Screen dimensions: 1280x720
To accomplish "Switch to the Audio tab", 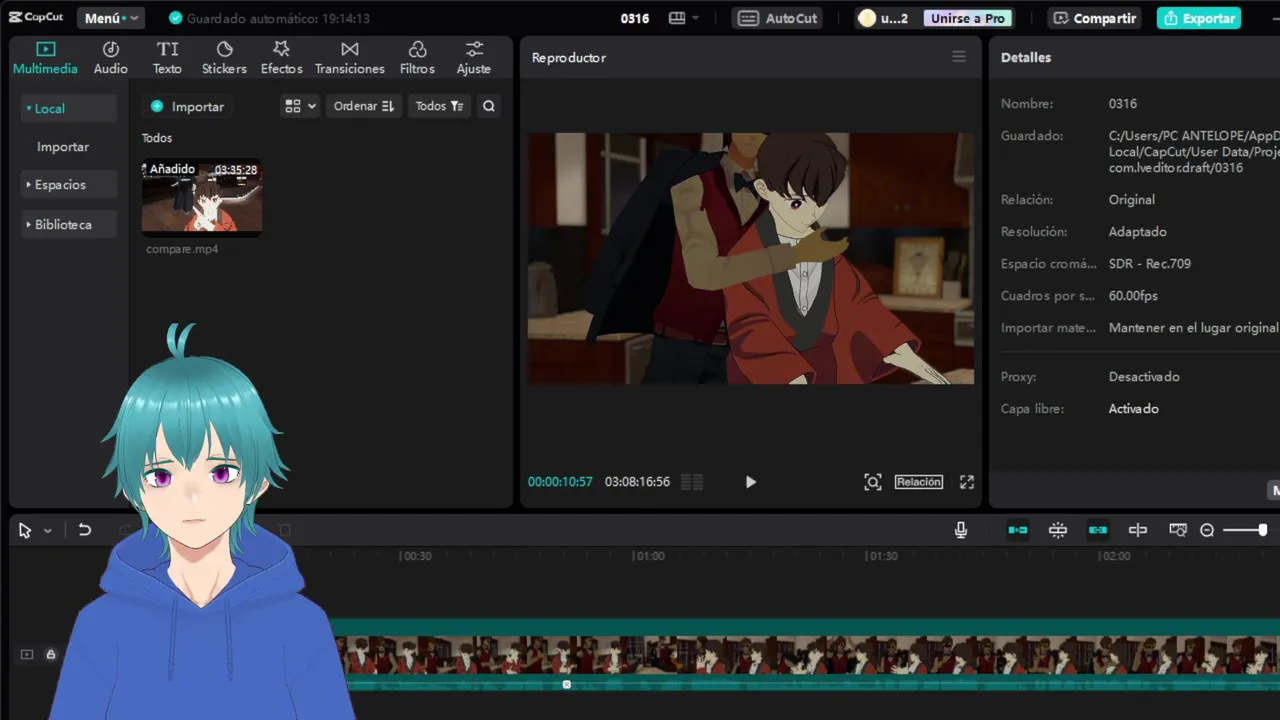I will tap(110, 58).
